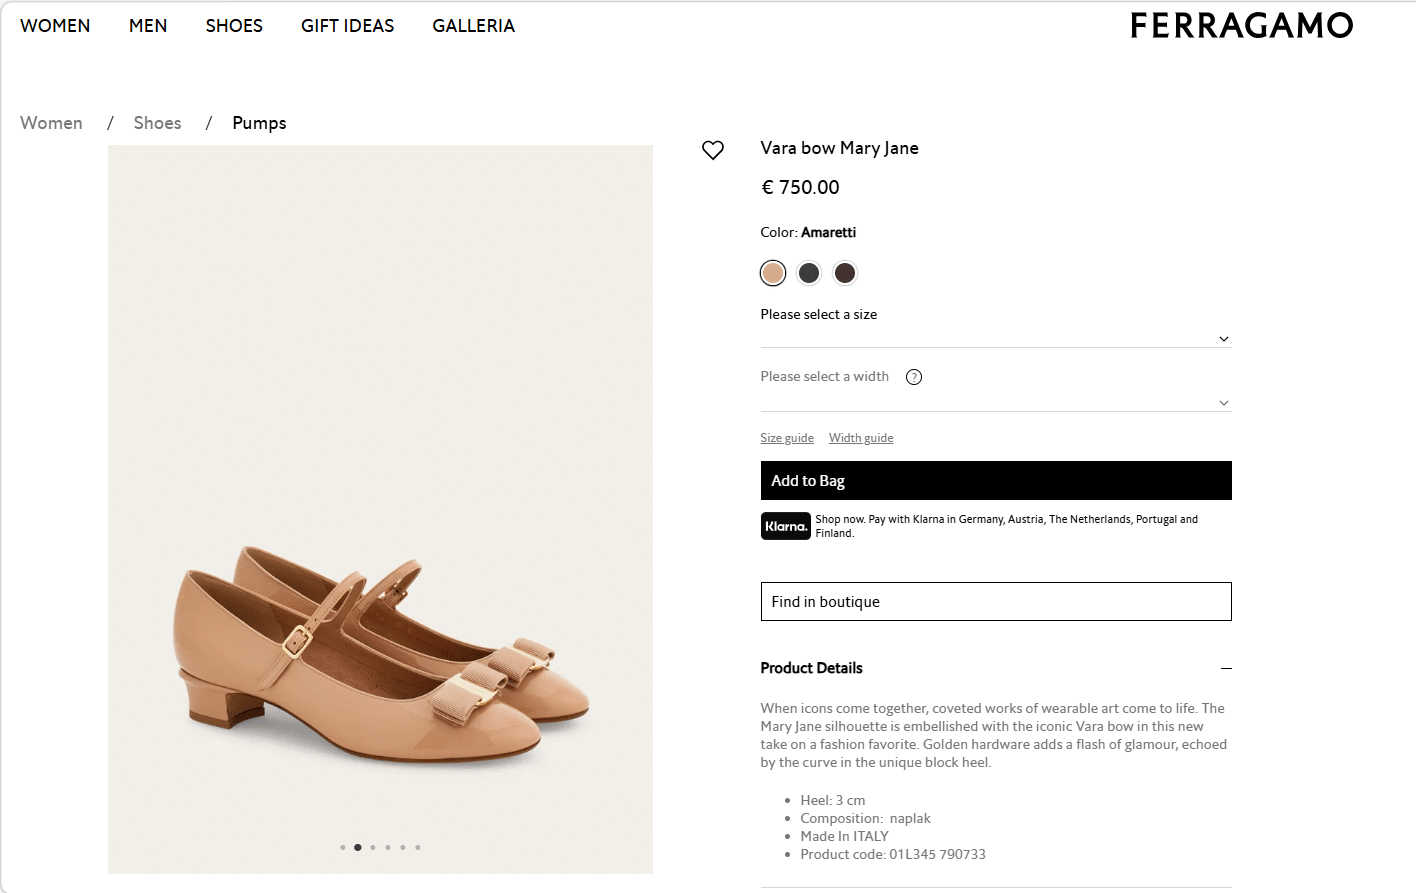Show the first product image dot

pos(343,847)
